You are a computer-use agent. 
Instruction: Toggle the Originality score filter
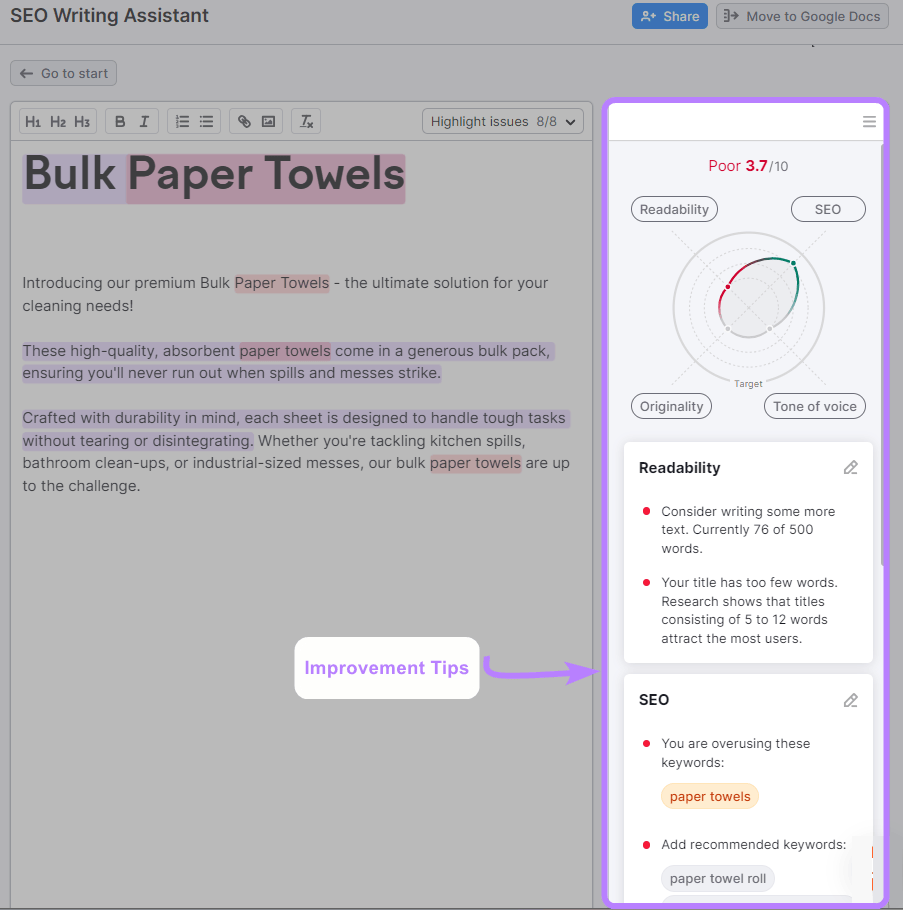[671, 406]
